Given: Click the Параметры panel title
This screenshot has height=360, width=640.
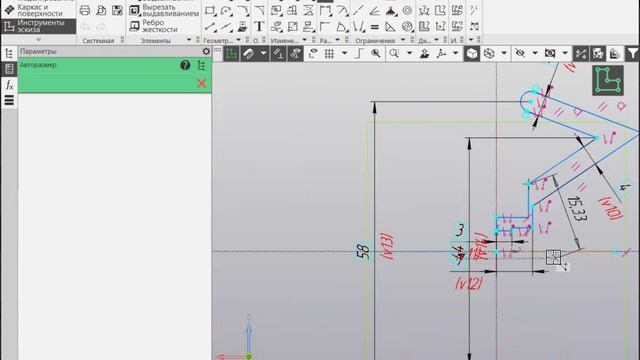Looking at the screenshot, I should click(x=38, y=51).
